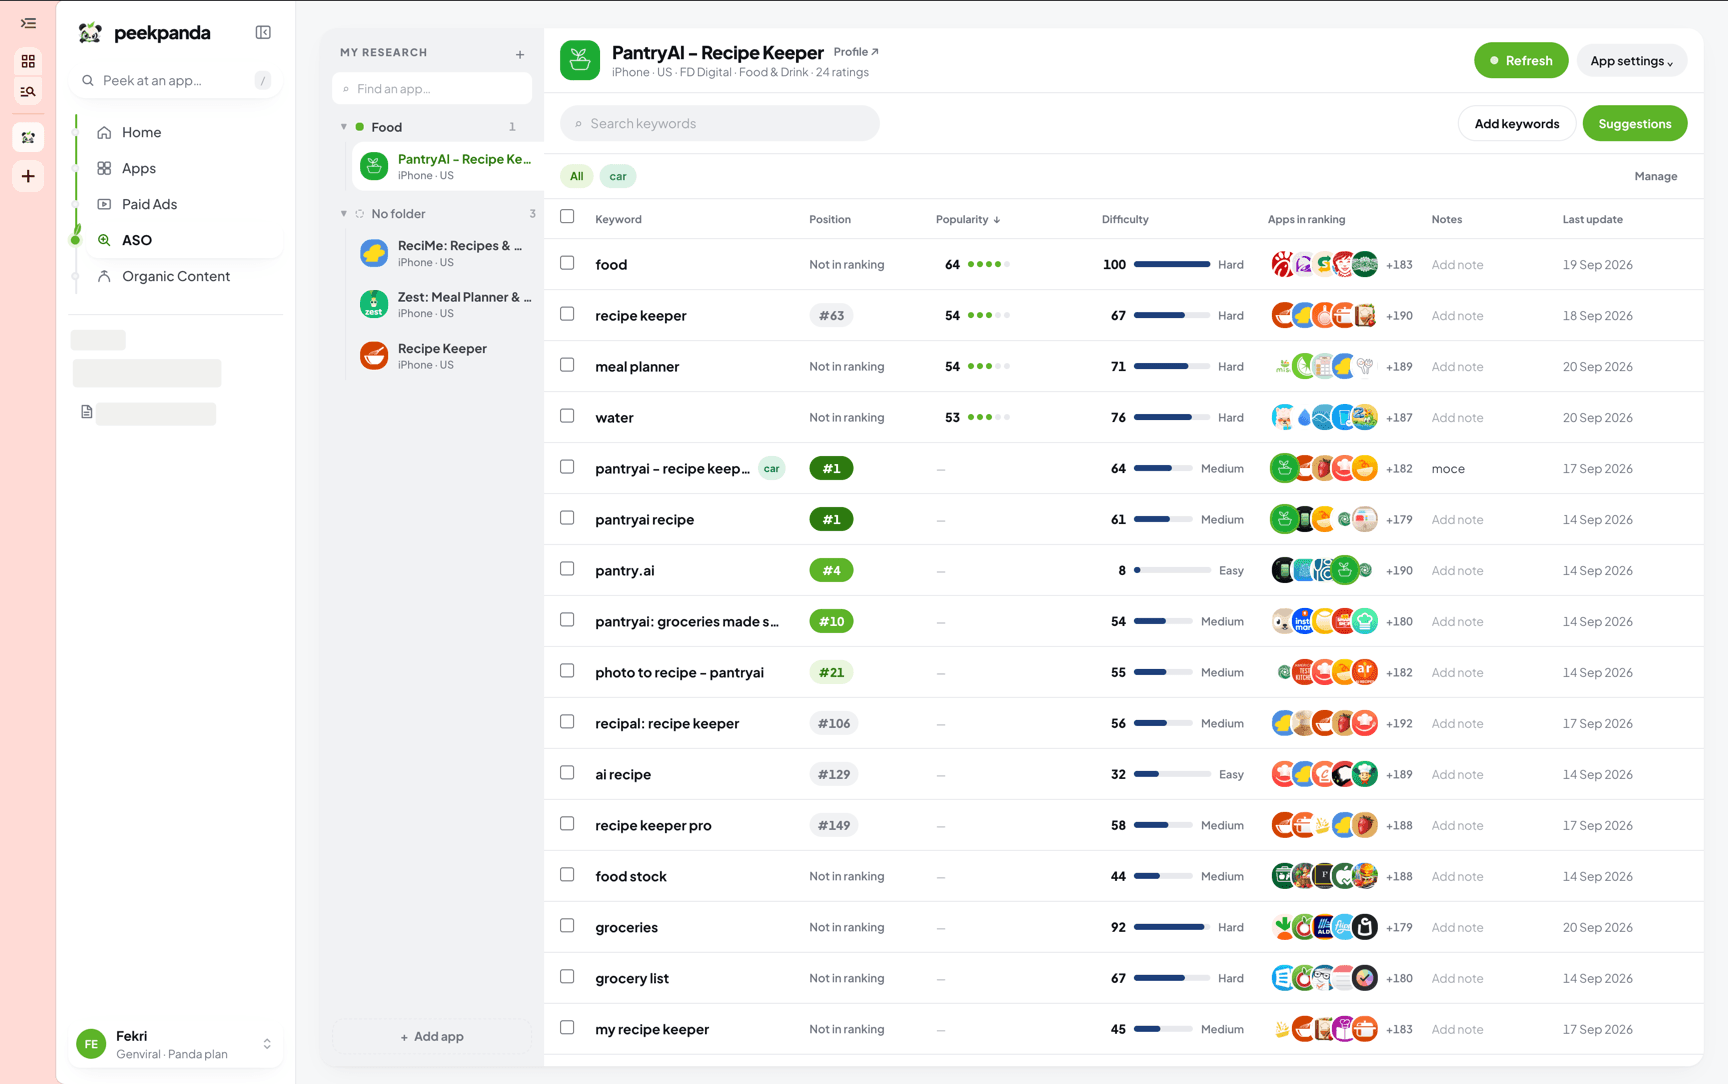Check the food keyword row
The width and height of the screenshot is (1728, 1084).
567,263
